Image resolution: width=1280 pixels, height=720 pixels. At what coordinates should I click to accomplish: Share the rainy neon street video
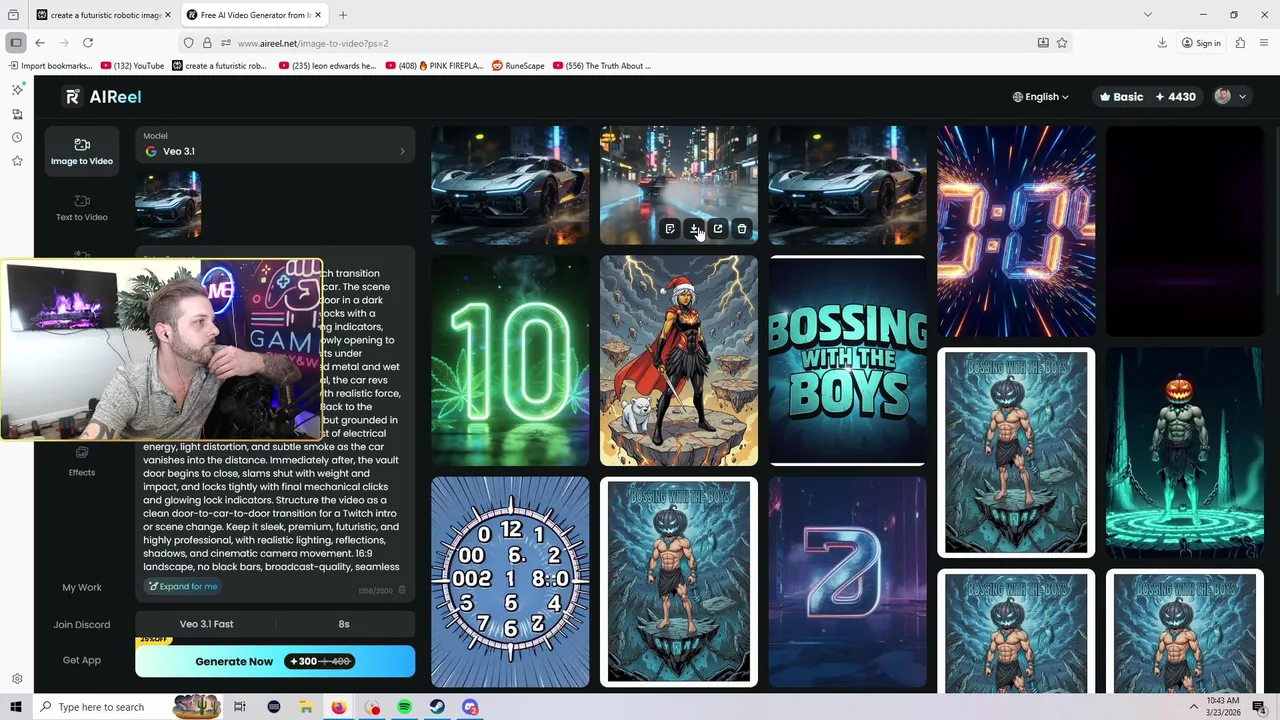click(x=718, y=229)
